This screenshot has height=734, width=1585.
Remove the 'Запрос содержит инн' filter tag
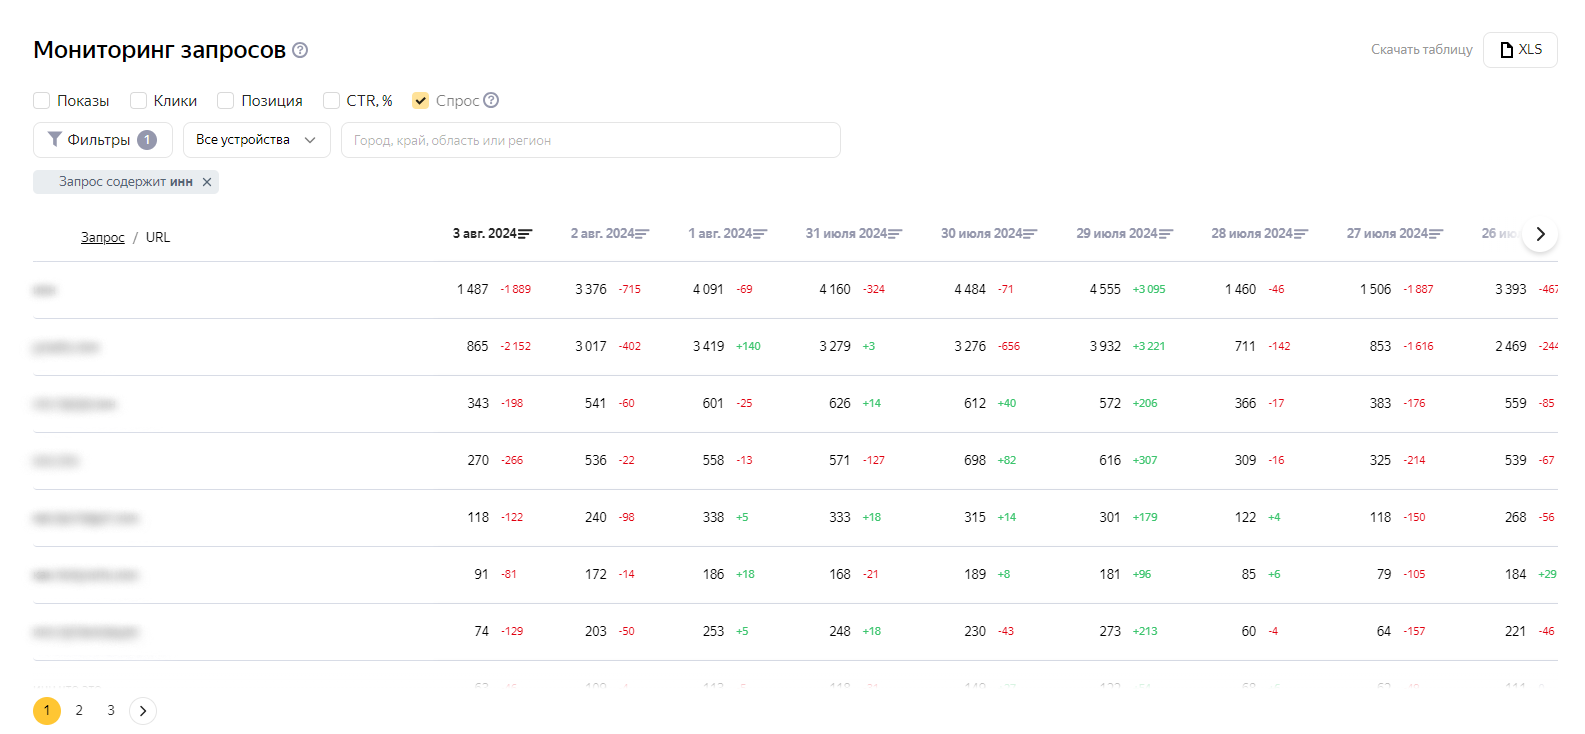207,182
